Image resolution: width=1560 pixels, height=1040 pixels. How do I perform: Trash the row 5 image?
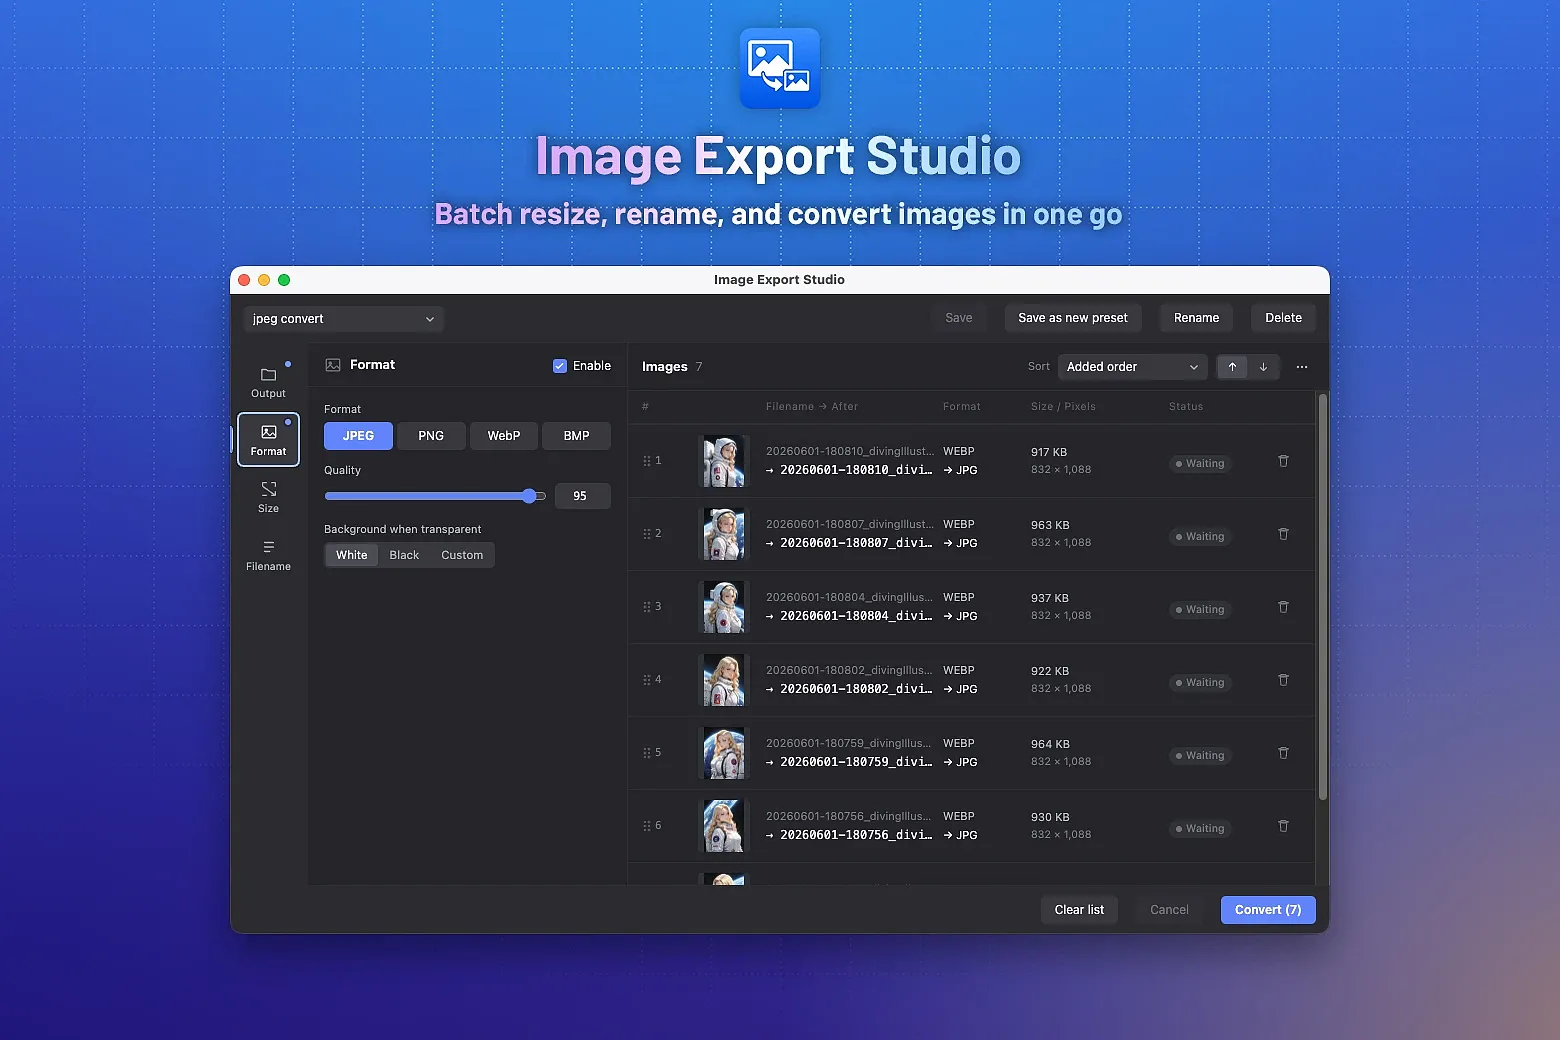(x=1283, y=753)
